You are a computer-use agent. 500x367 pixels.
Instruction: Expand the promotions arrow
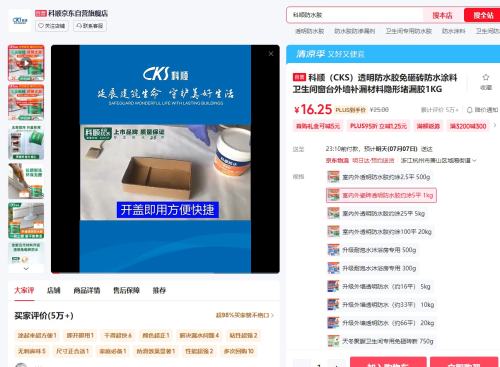(495, 126)
